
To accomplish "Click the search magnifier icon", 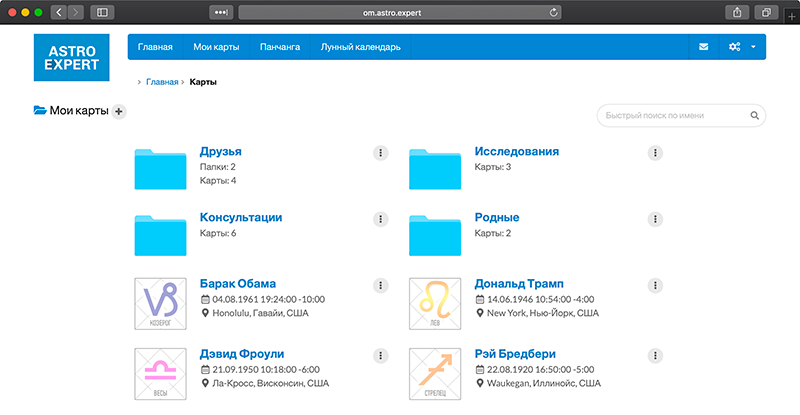I will coord(754,116).
